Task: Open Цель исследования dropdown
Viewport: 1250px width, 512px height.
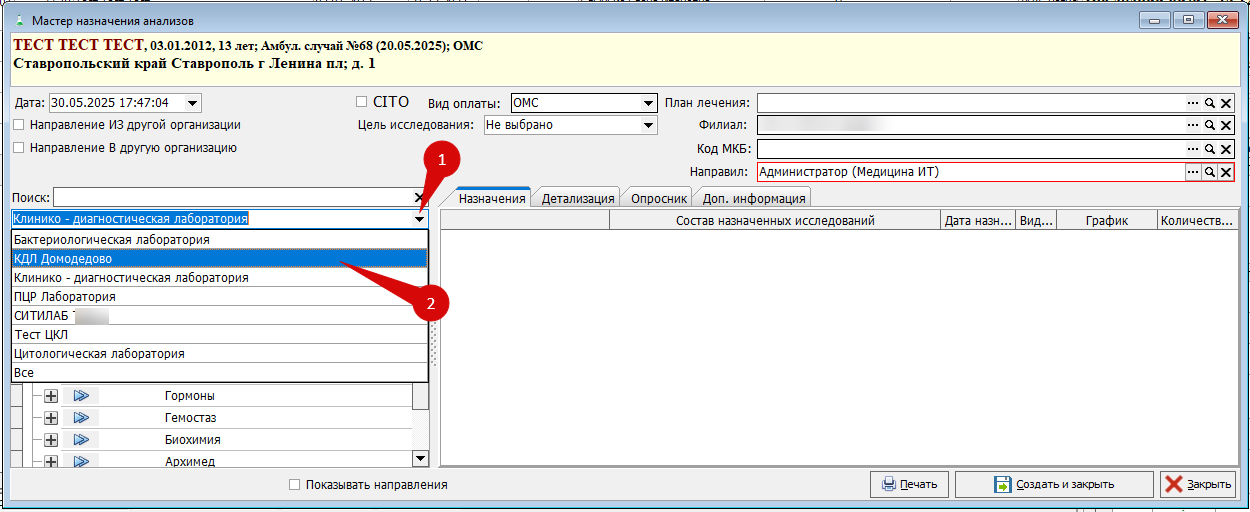Action: 648,126
